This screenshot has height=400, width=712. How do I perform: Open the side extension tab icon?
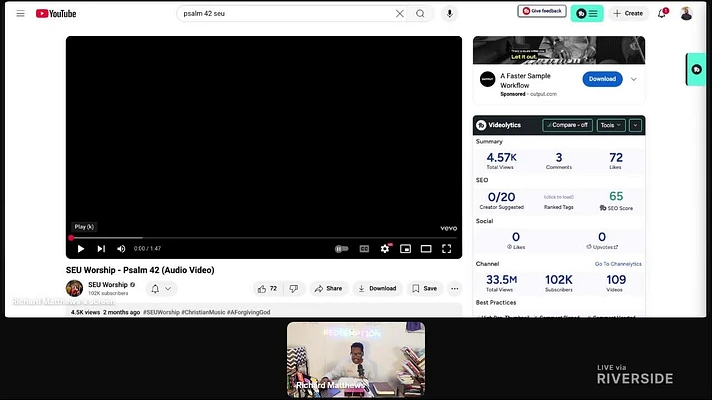click(x=696, y=69)
